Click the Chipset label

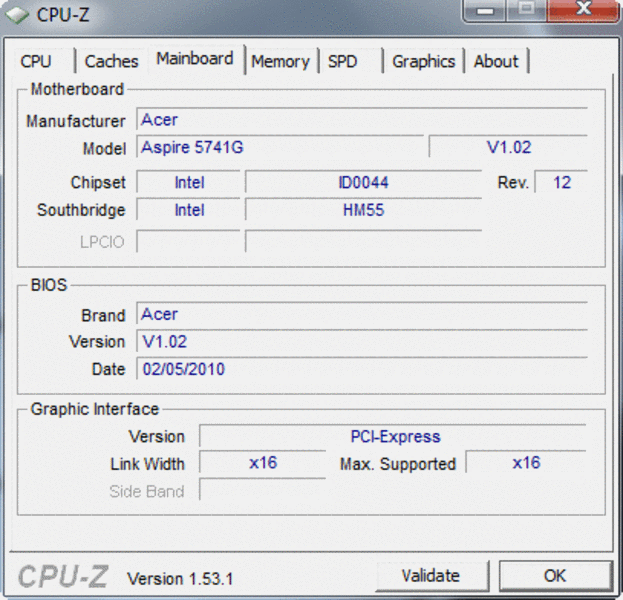pyautogui.click(x=98, y=183)
